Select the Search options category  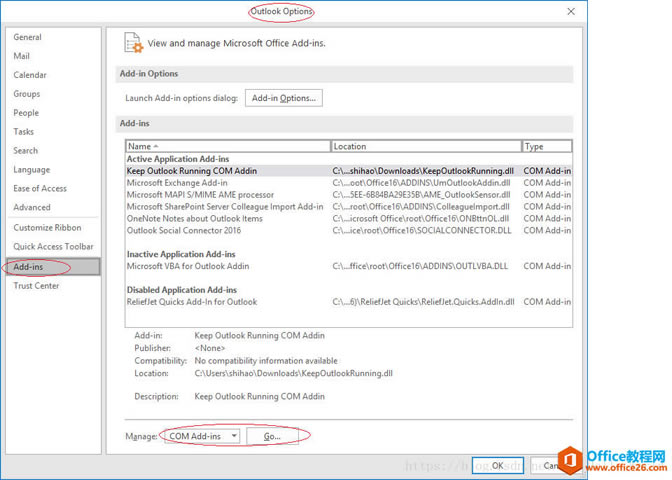[x=25, y=150]
